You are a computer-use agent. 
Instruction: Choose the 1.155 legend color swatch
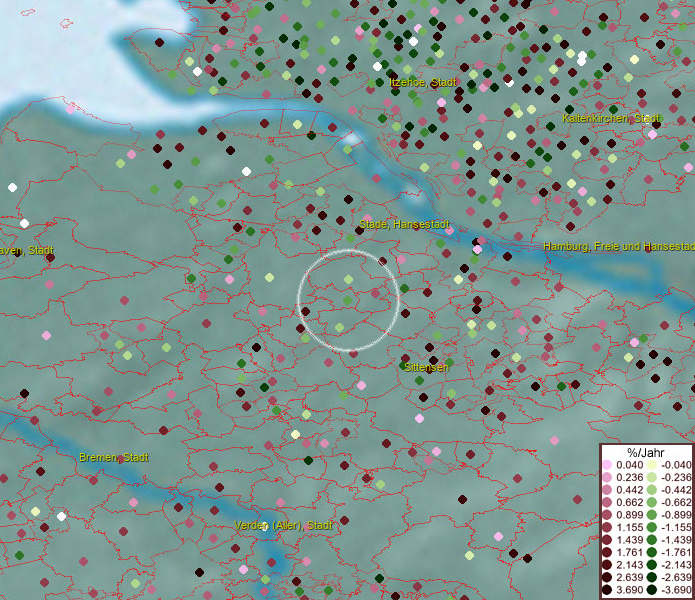click(x=607, y=527)
